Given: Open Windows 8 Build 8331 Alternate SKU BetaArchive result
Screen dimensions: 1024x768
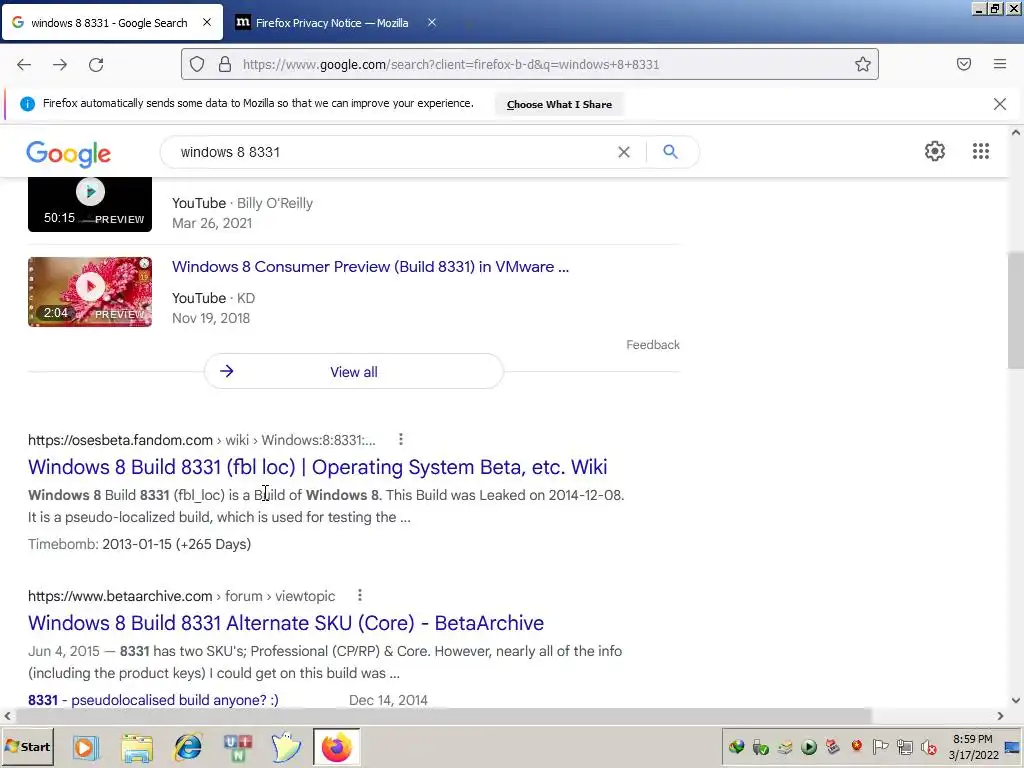Looking at the screenshot, I should pos(286,623).
